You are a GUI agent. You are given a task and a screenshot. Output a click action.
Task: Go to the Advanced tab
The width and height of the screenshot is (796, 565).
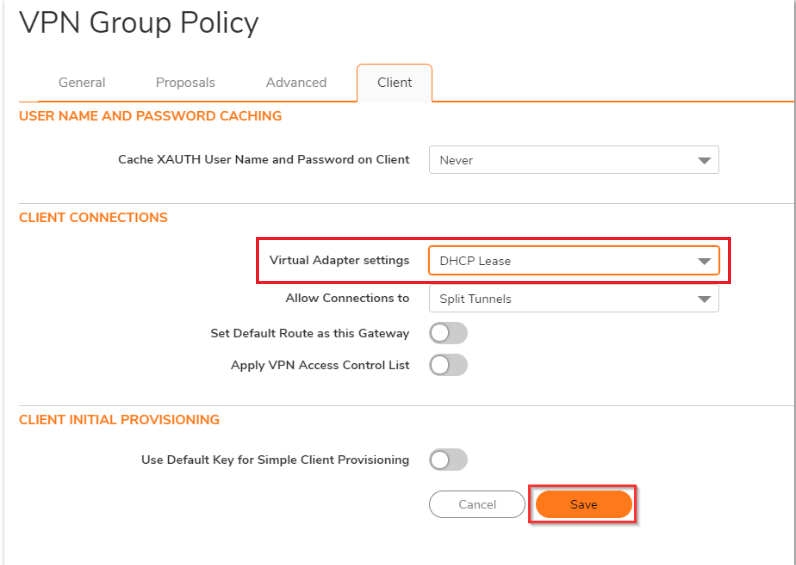tap(296, 83)
